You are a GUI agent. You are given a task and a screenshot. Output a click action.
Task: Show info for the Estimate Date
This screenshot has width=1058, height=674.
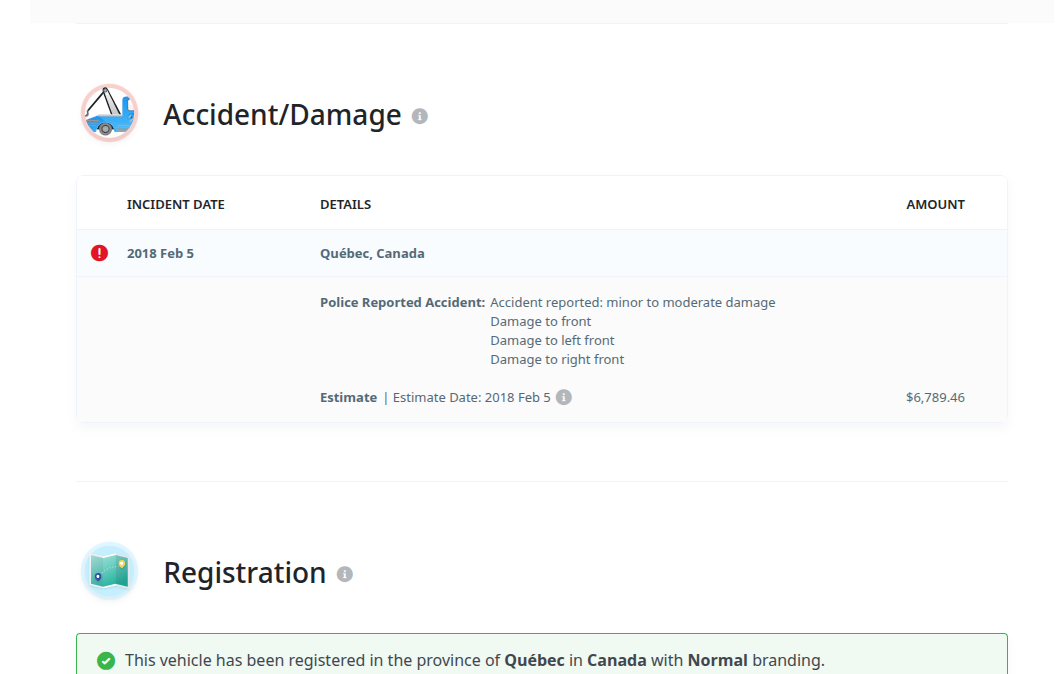[x=564, y=397]
